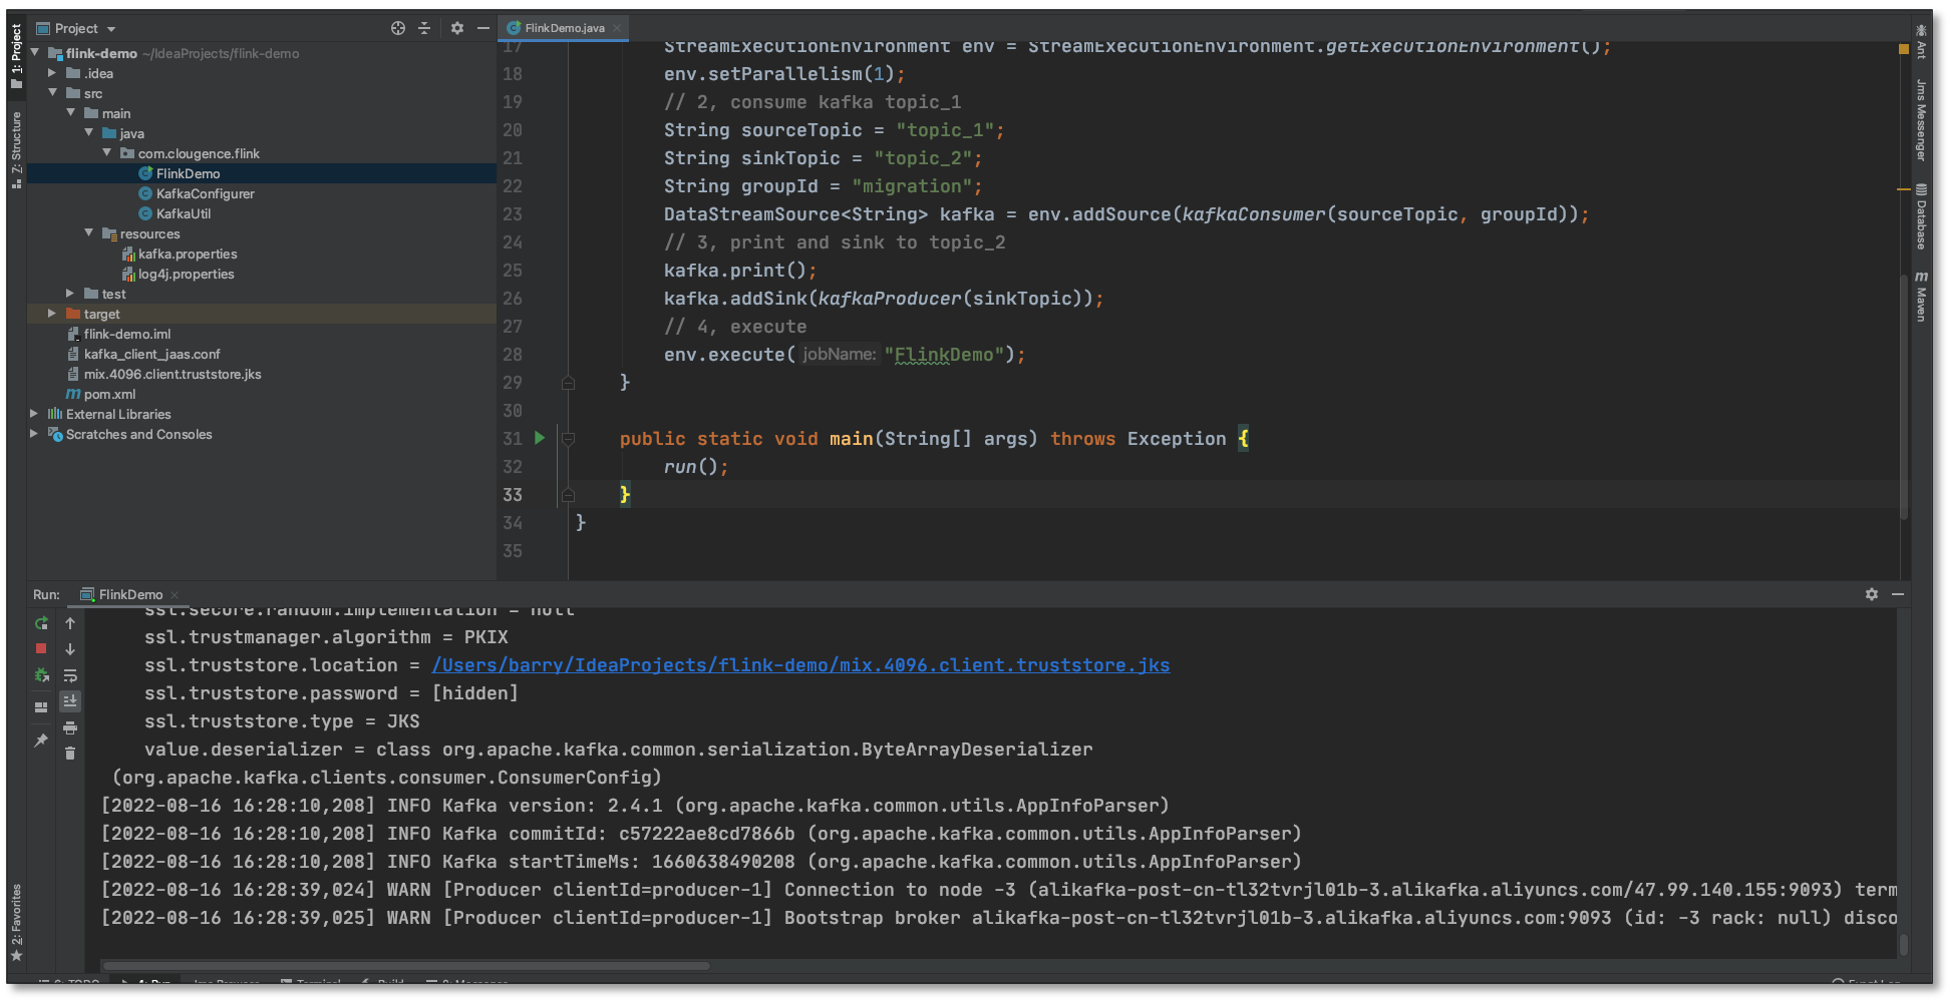Collapse all in Project panel toolbar

424,28
